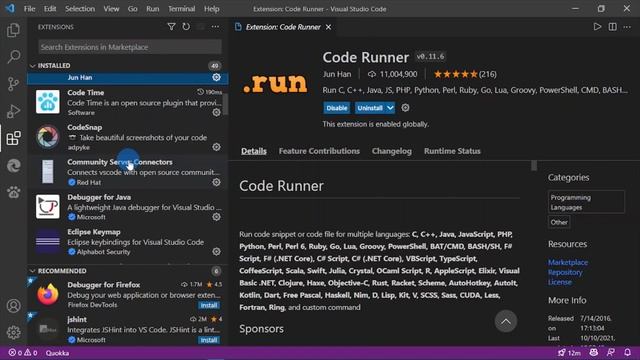This screenshot has height=360, width=640.
Task: Open the Search view in activity bar
Action: point(13,57)
